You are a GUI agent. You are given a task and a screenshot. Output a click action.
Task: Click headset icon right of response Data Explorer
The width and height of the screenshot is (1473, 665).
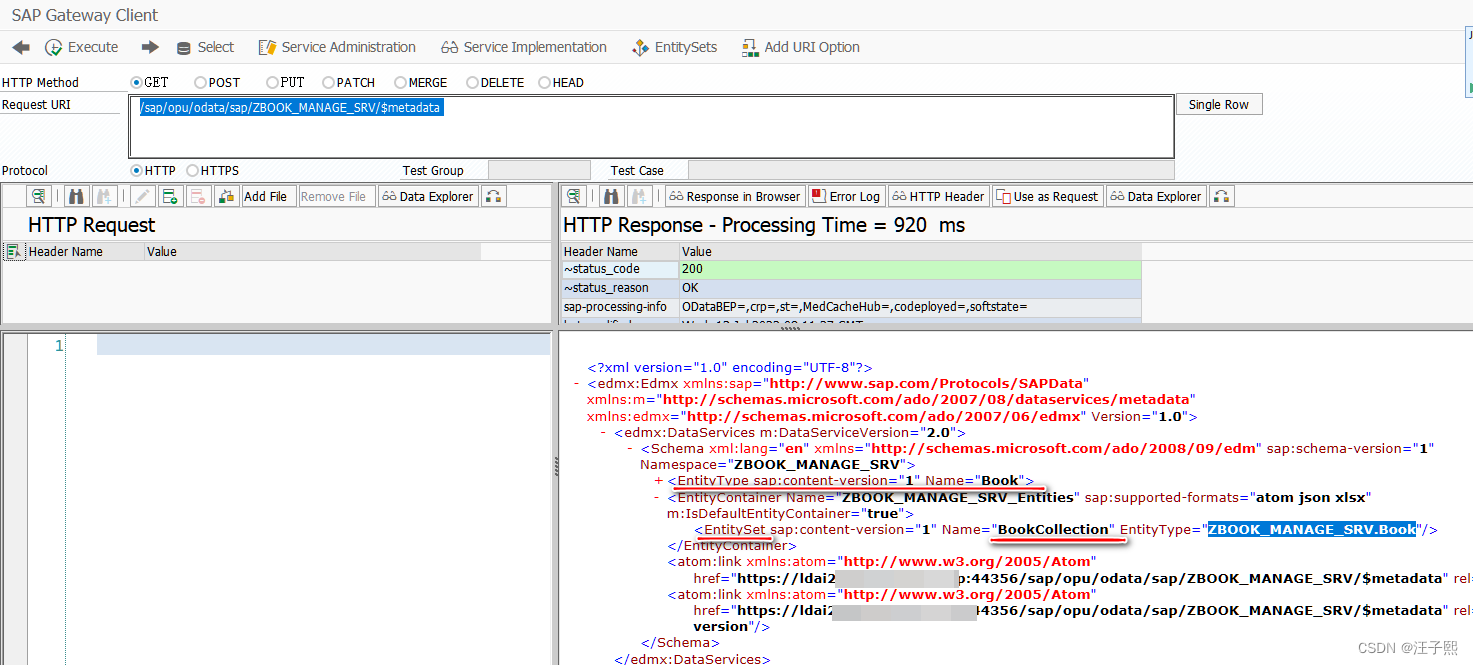[1221, 196]
